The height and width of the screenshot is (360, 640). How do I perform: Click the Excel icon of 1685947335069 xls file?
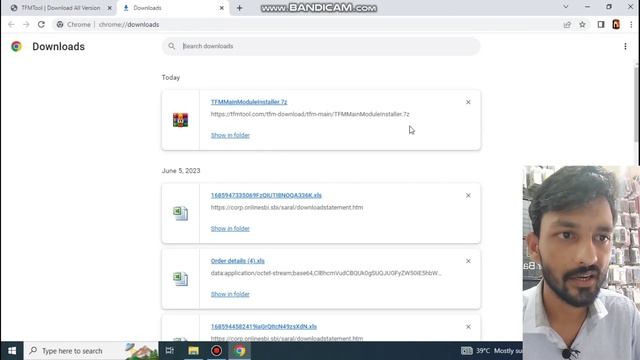pos(180,213)
